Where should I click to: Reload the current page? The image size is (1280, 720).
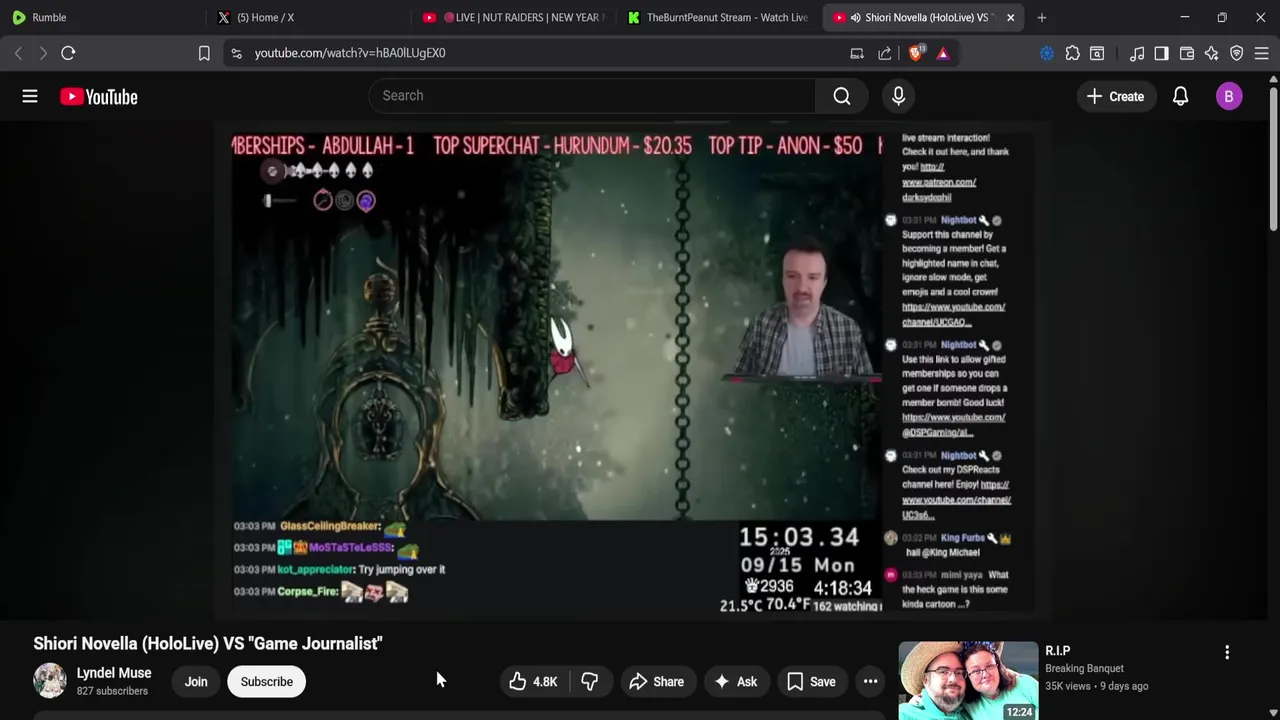[x=68, y=53]
